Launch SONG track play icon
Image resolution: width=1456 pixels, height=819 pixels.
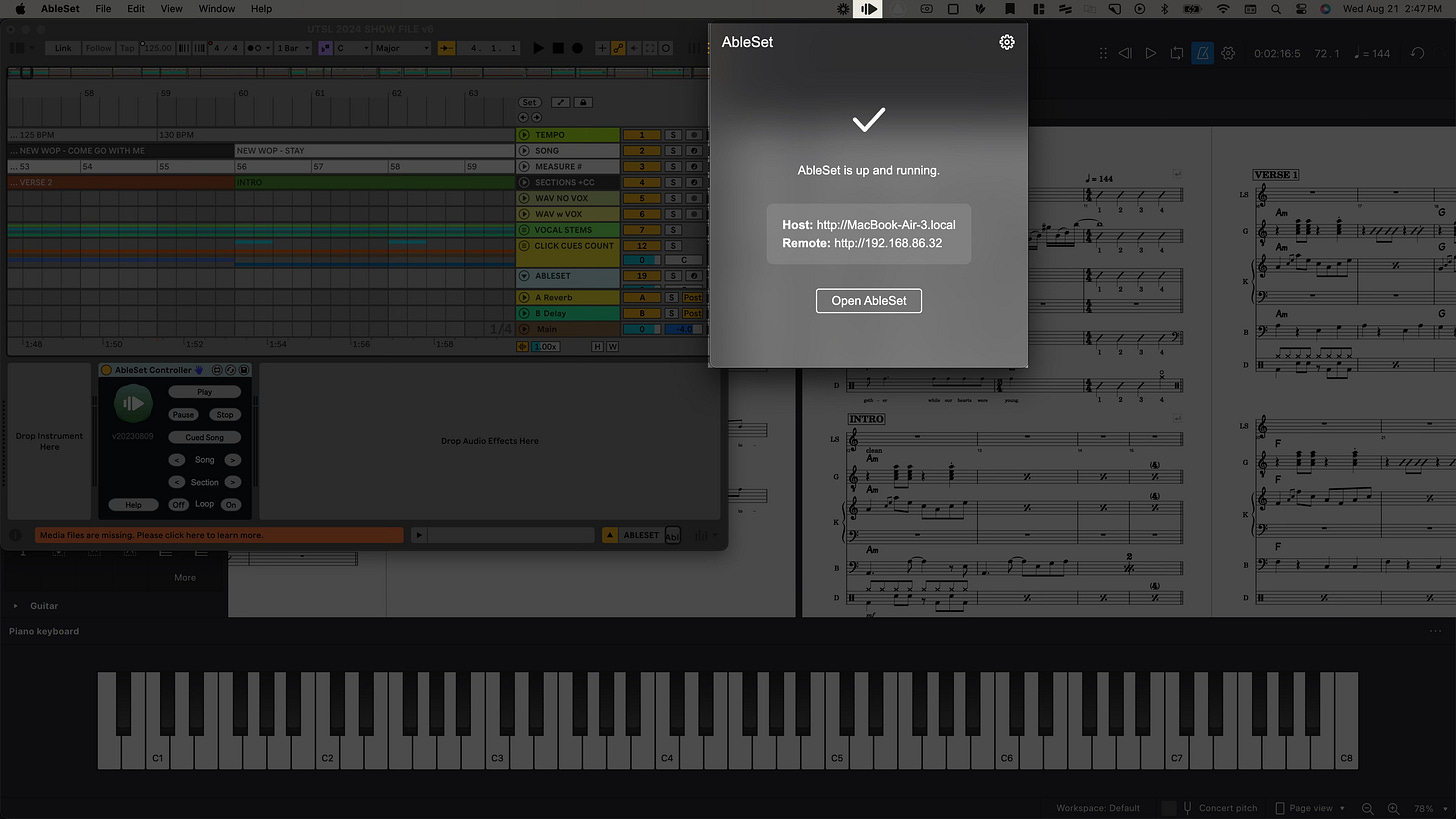[524, 150]
